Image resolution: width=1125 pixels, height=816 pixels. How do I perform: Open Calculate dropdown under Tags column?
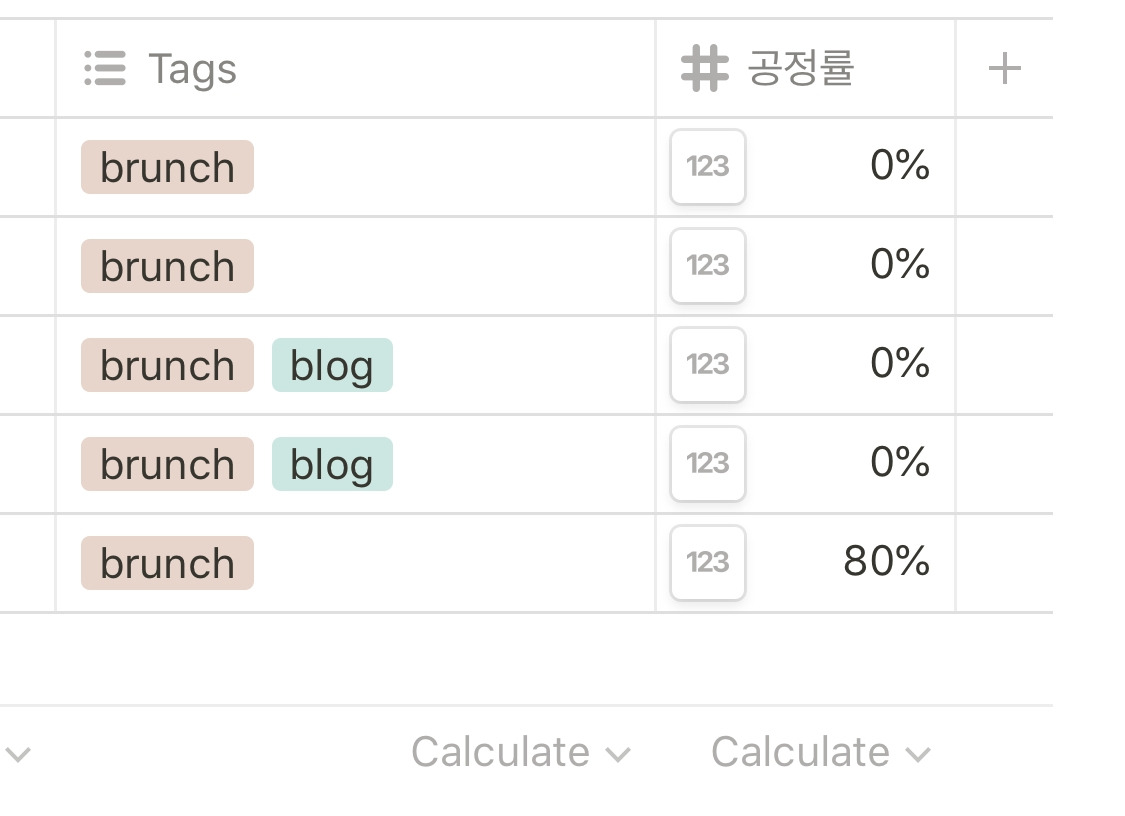[x=521, y=752]
